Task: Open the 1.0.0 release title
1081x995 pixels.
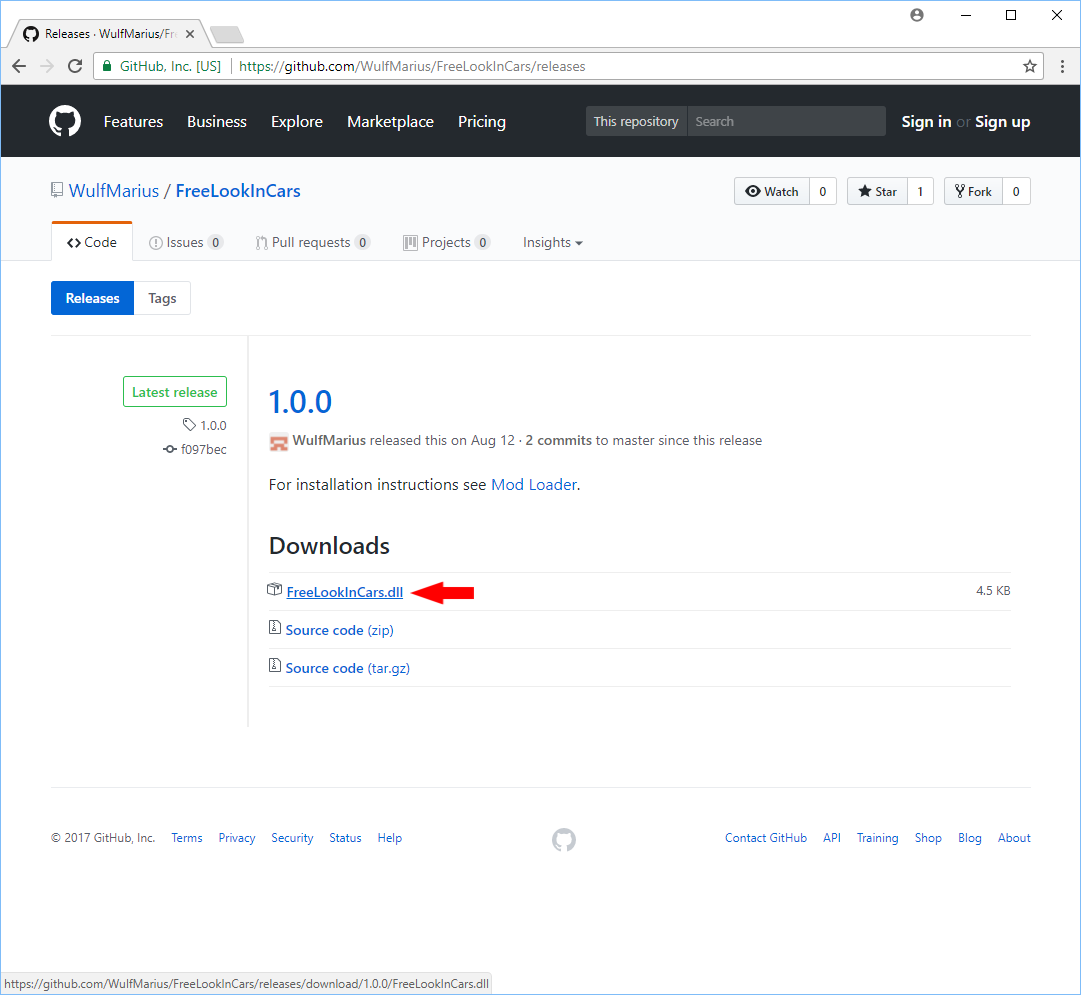Action: (x=300, y=402)
